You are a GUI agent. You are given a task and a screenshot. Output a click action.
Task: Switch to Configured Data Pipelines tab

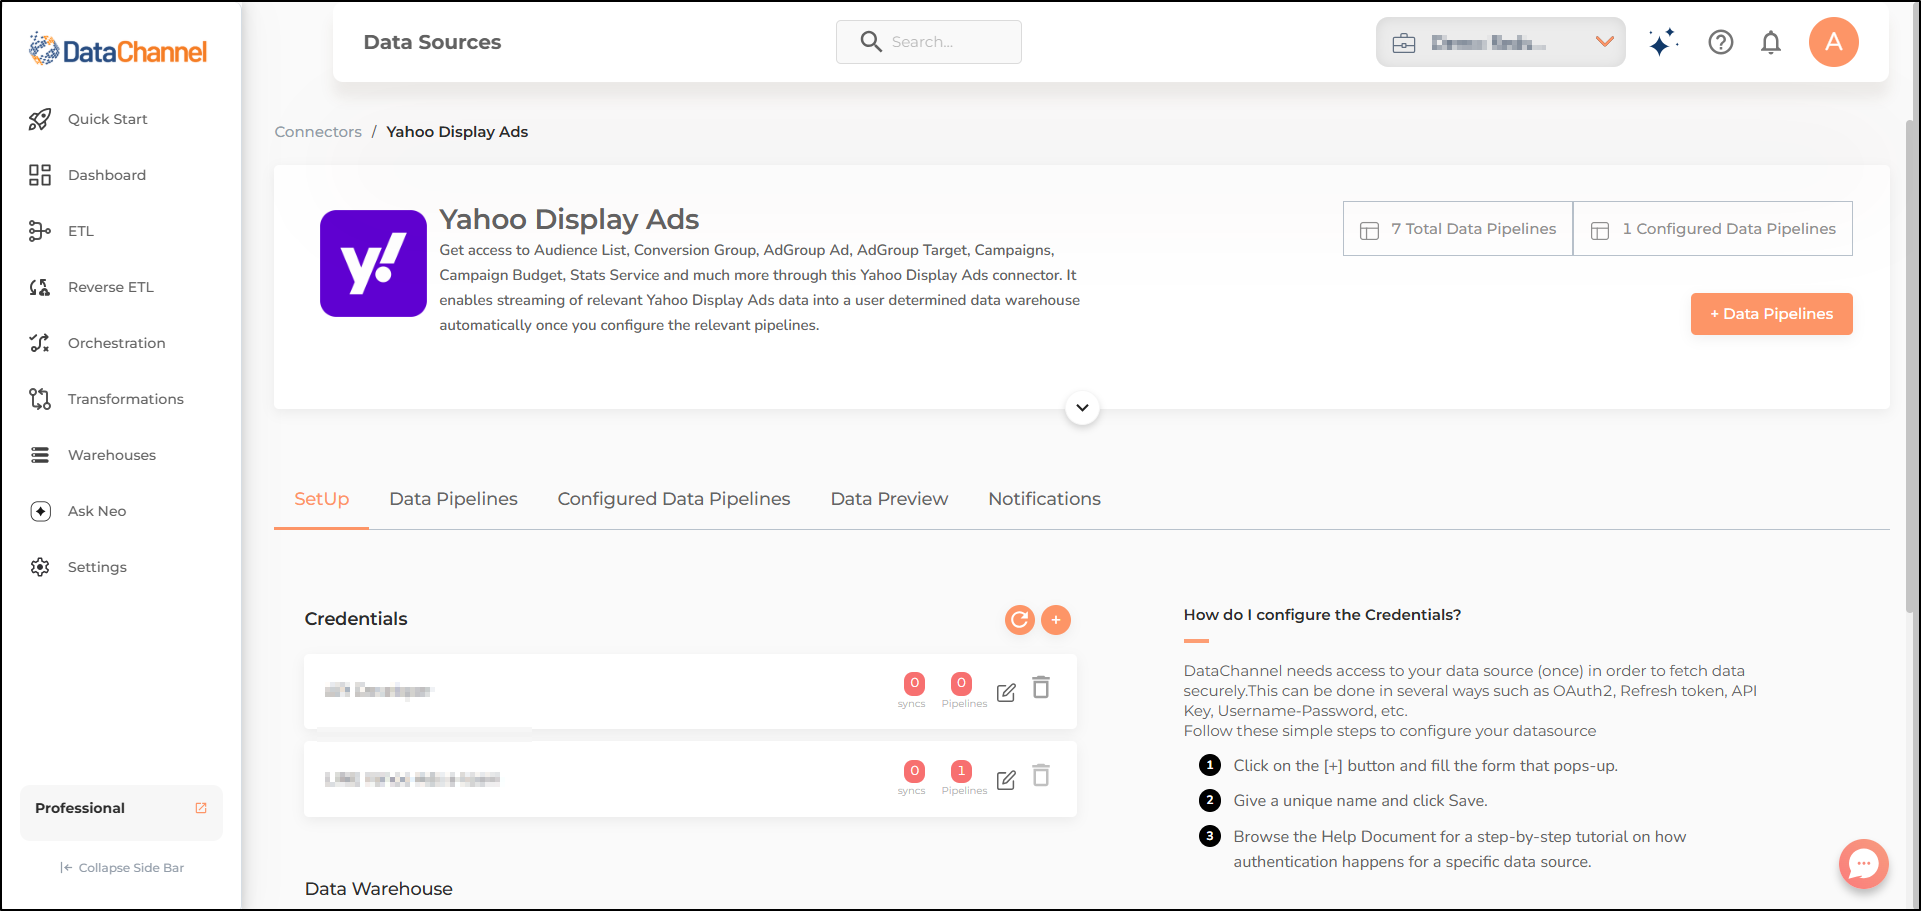click(674, 499)
